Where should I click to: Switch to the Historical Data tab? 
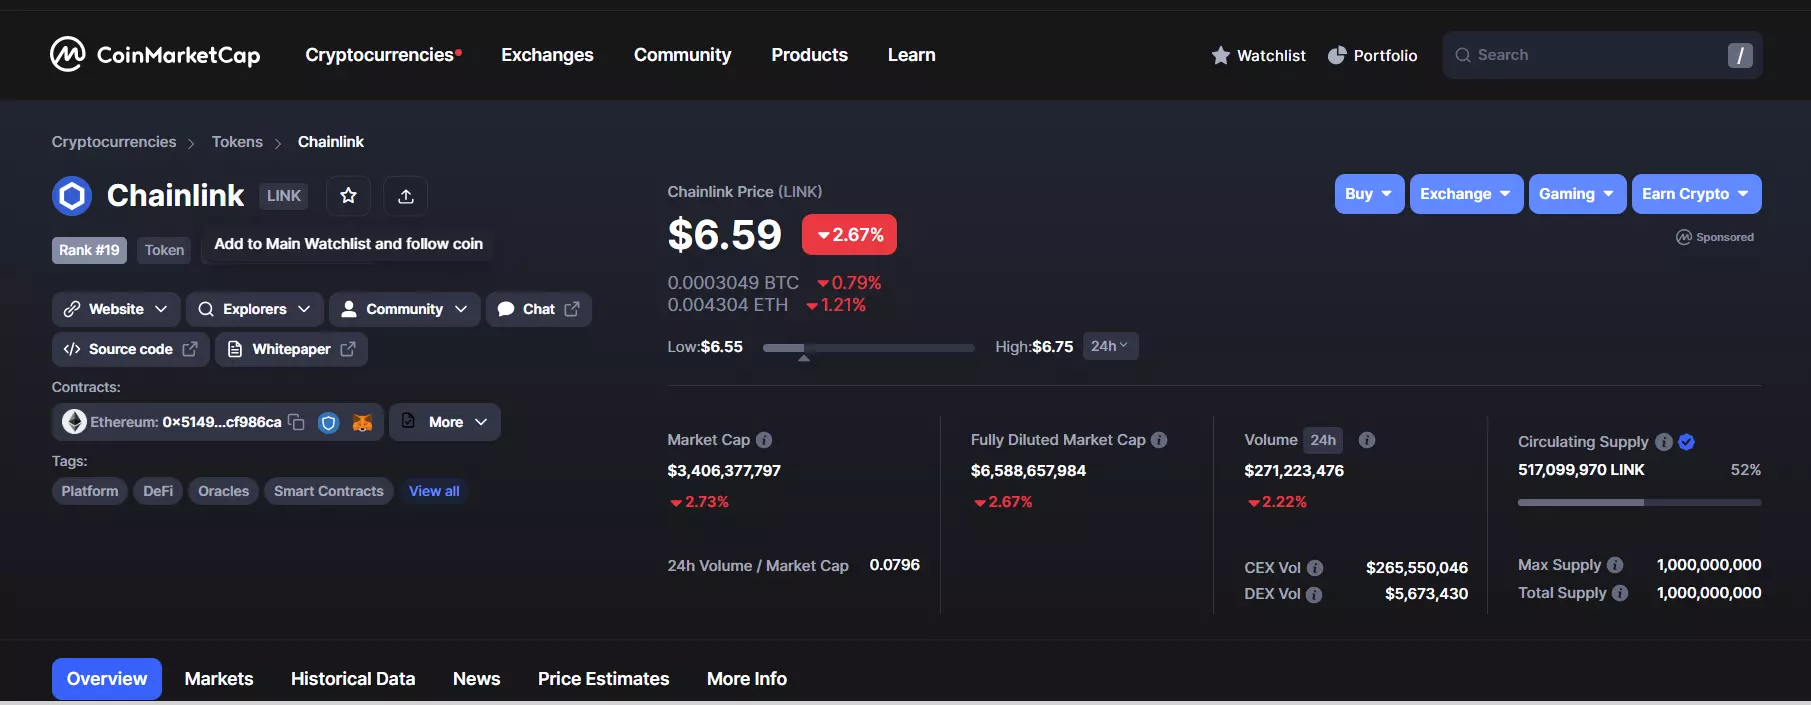point(353,679)
